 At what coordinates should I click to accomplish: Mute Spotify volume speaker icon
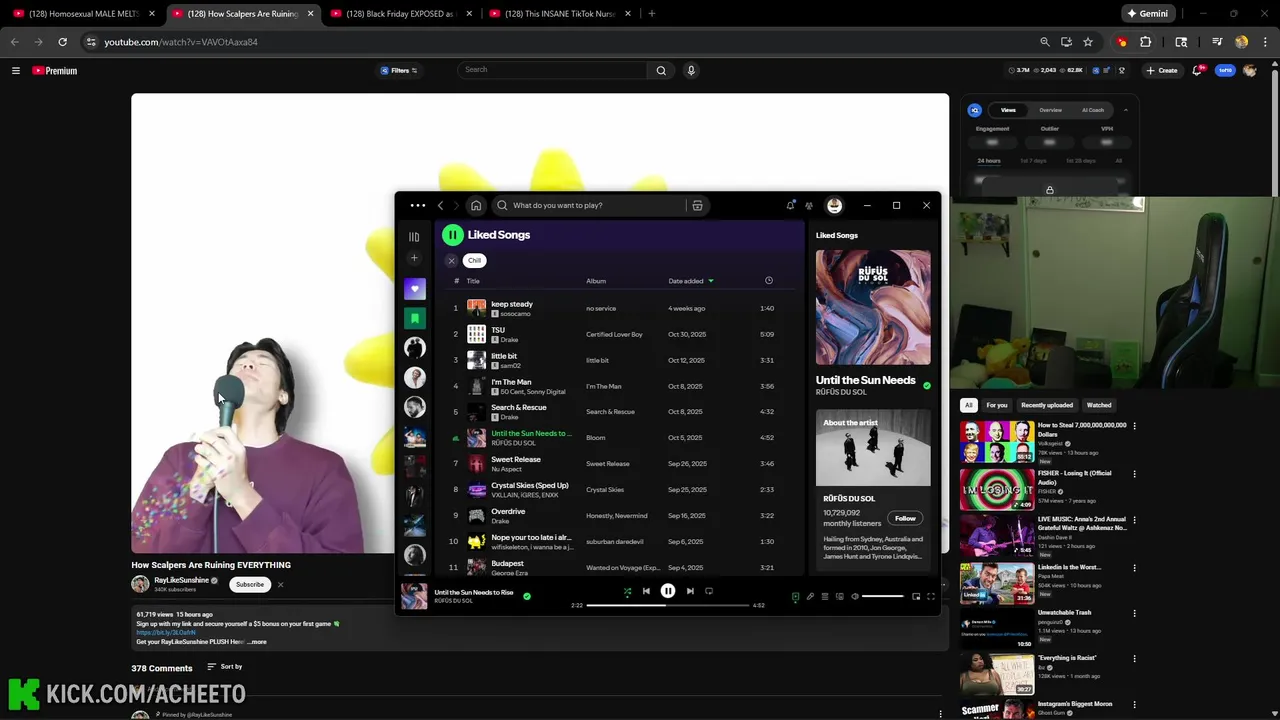[x=855, y=597]
